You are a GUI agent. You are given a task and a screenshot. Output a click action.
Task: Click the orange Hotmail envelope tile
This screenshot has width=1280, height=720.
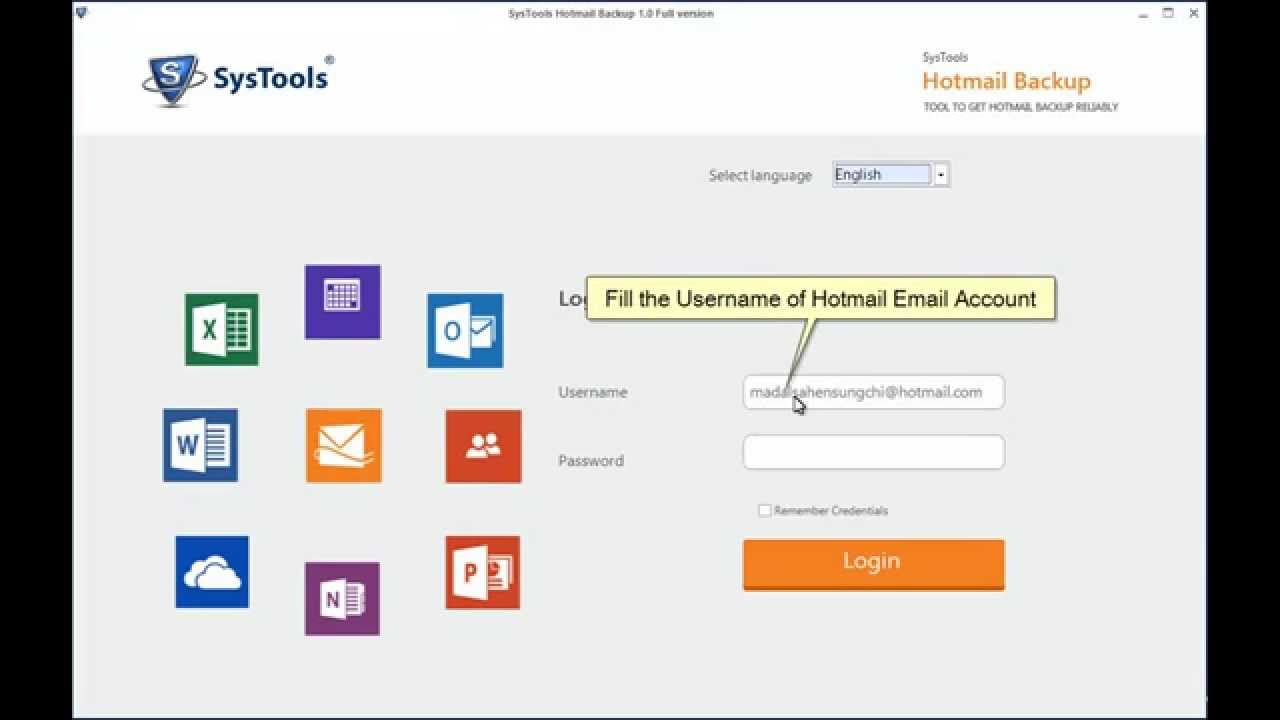click(x=344, y=446)
